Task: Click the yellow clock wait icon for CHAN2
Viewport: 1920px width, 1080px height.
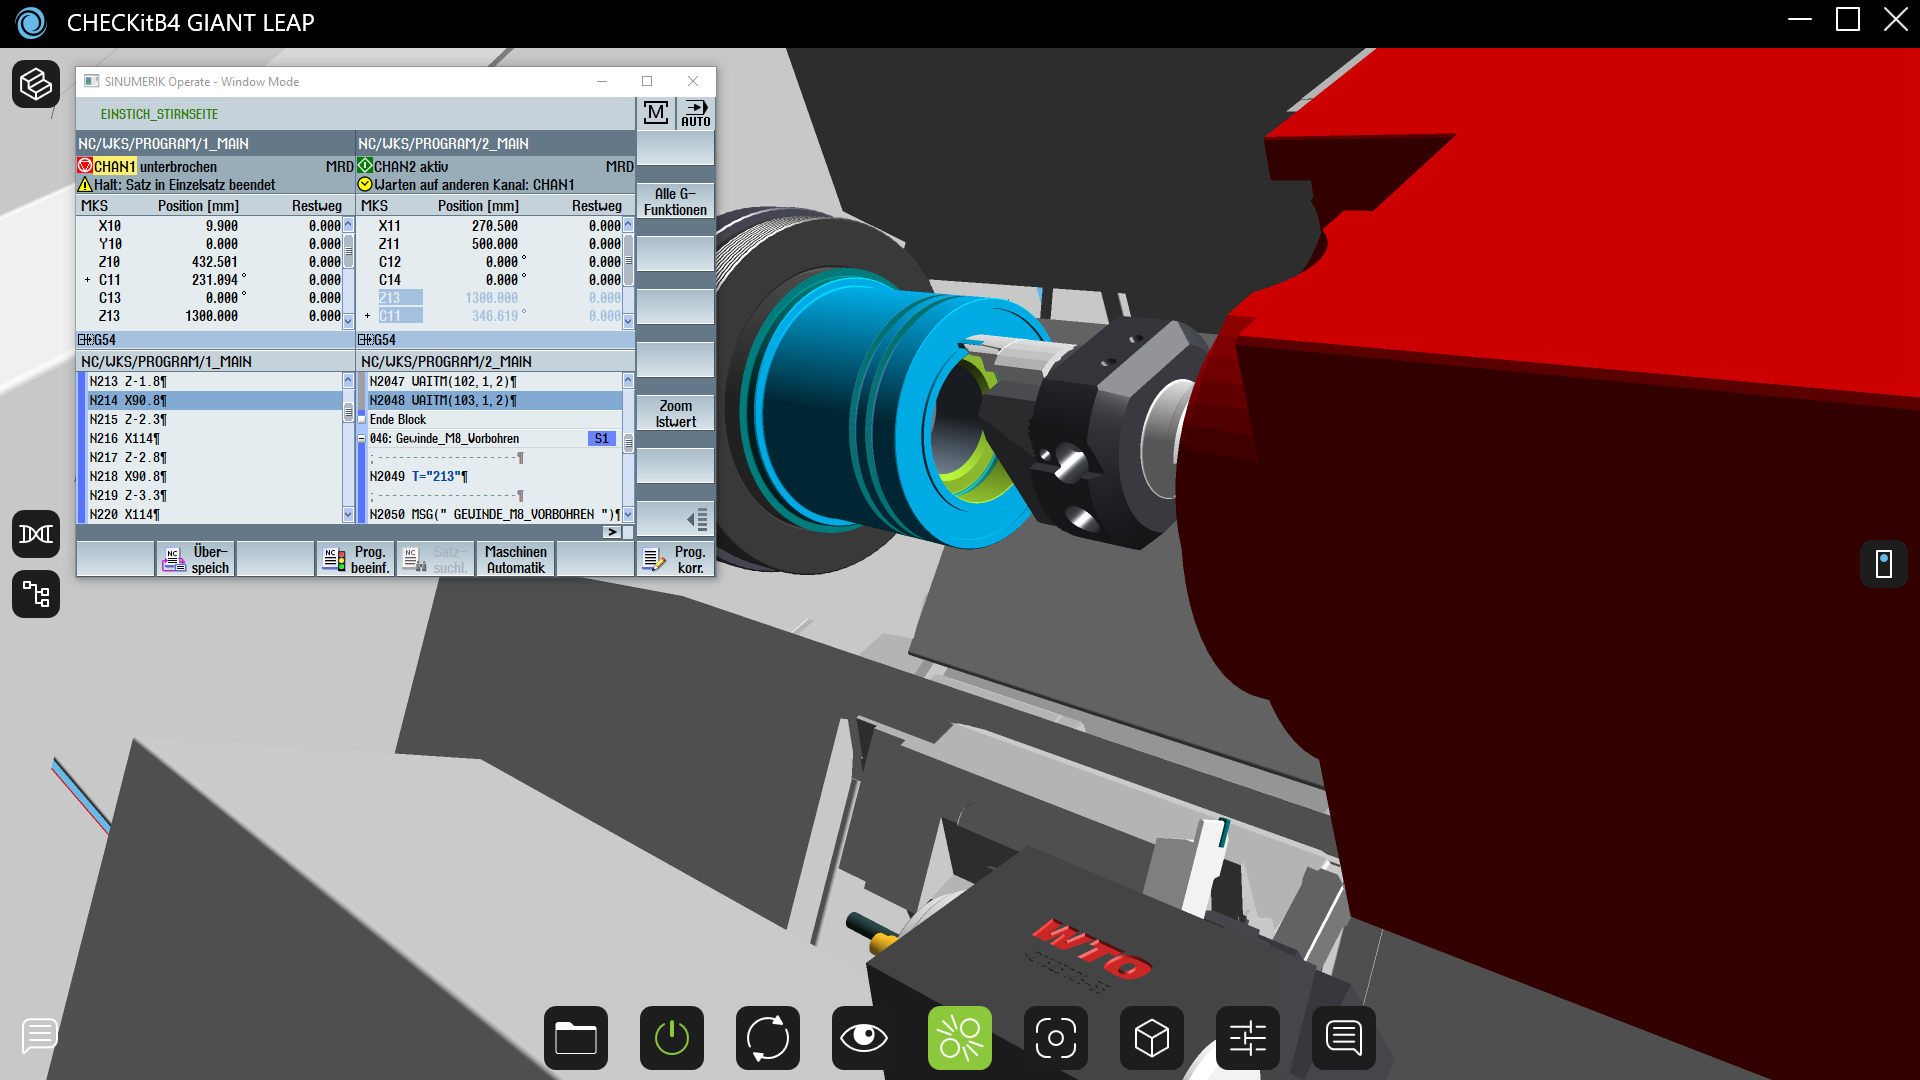Action: click(x=365, y=185)
